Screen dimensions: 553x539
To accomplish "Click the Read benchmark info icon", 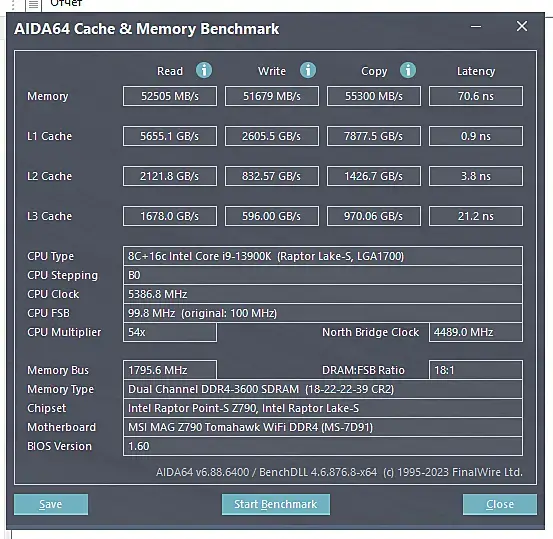I will point(204,70).
